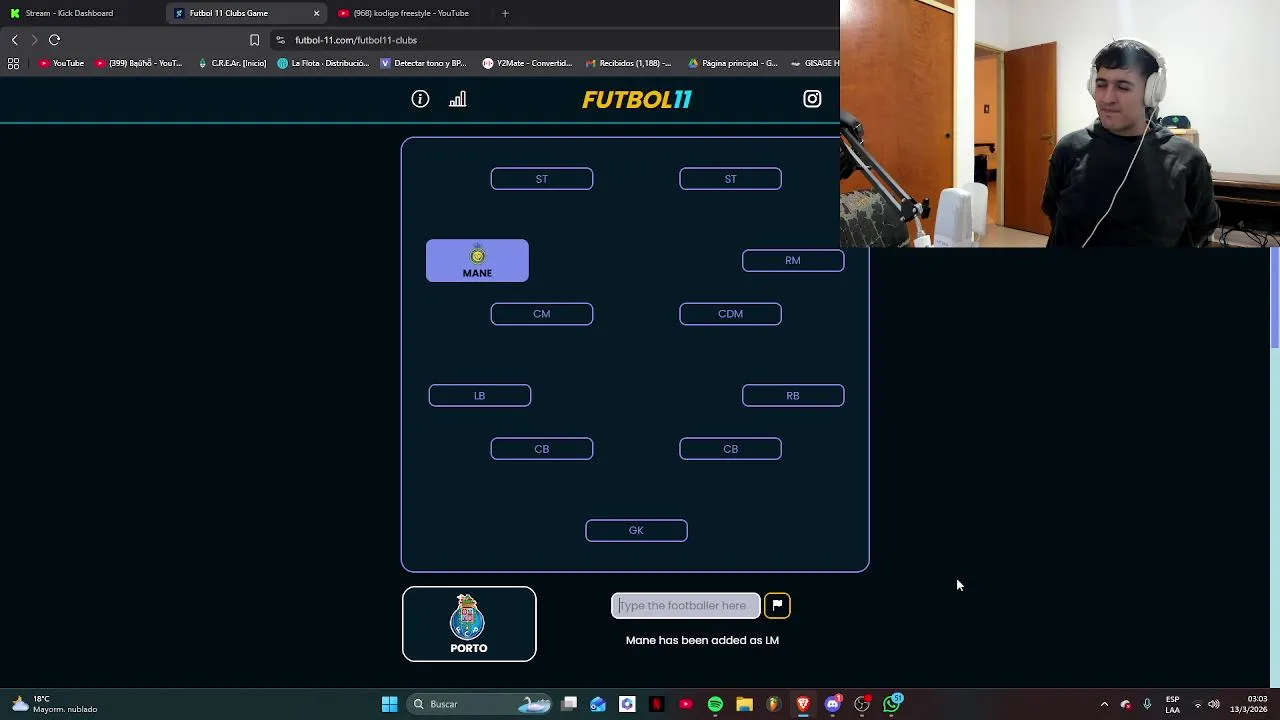This screenshot has width=1280, height=720.
Task: Open the ESP LAA language switcher
Action: tap(1172, 704)
